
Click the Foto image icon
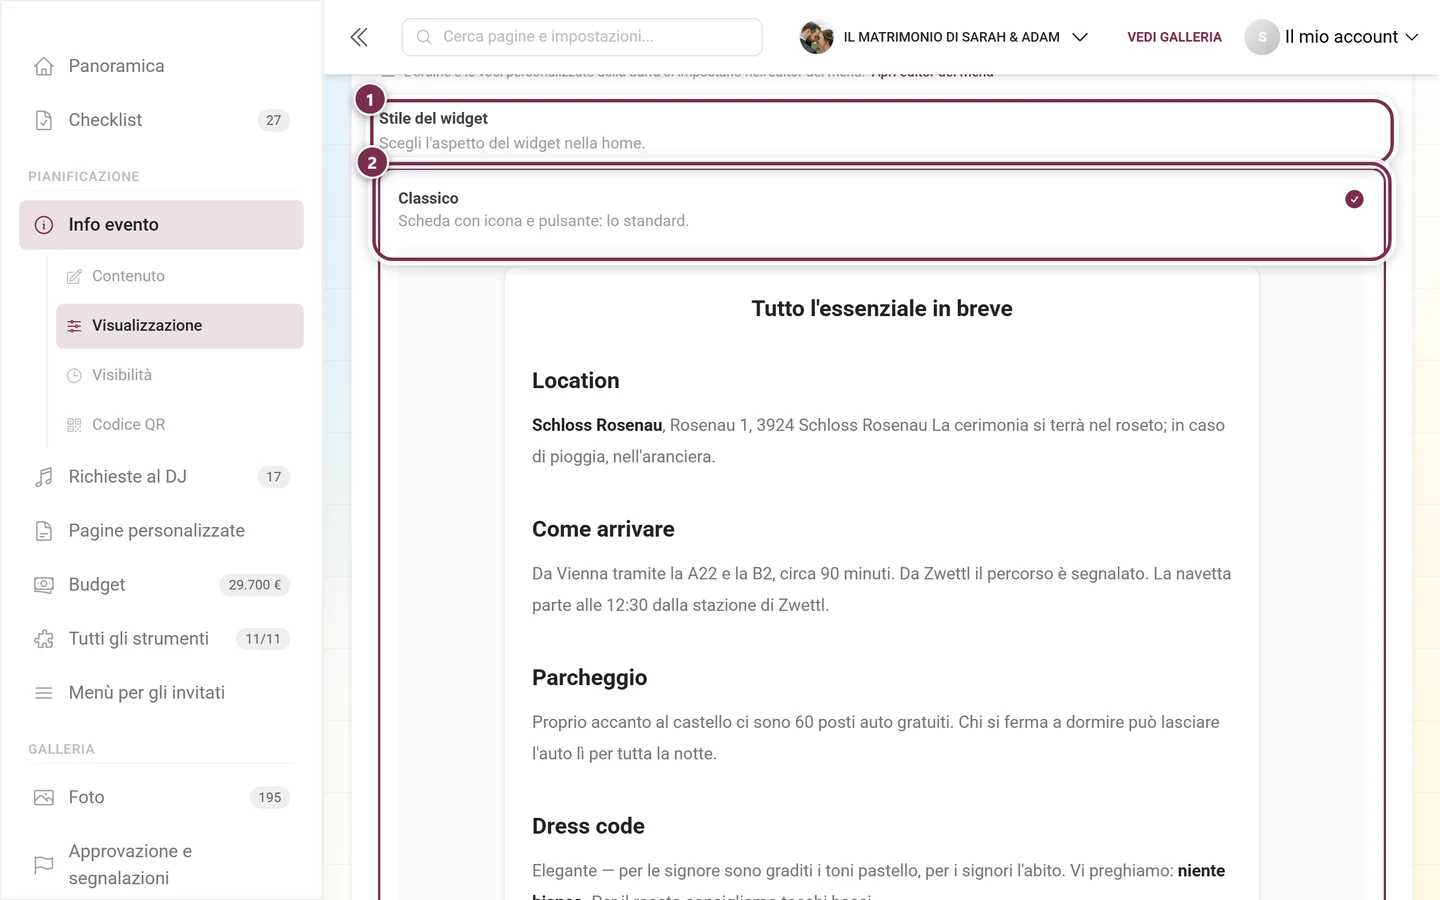[x=44, y=797]
